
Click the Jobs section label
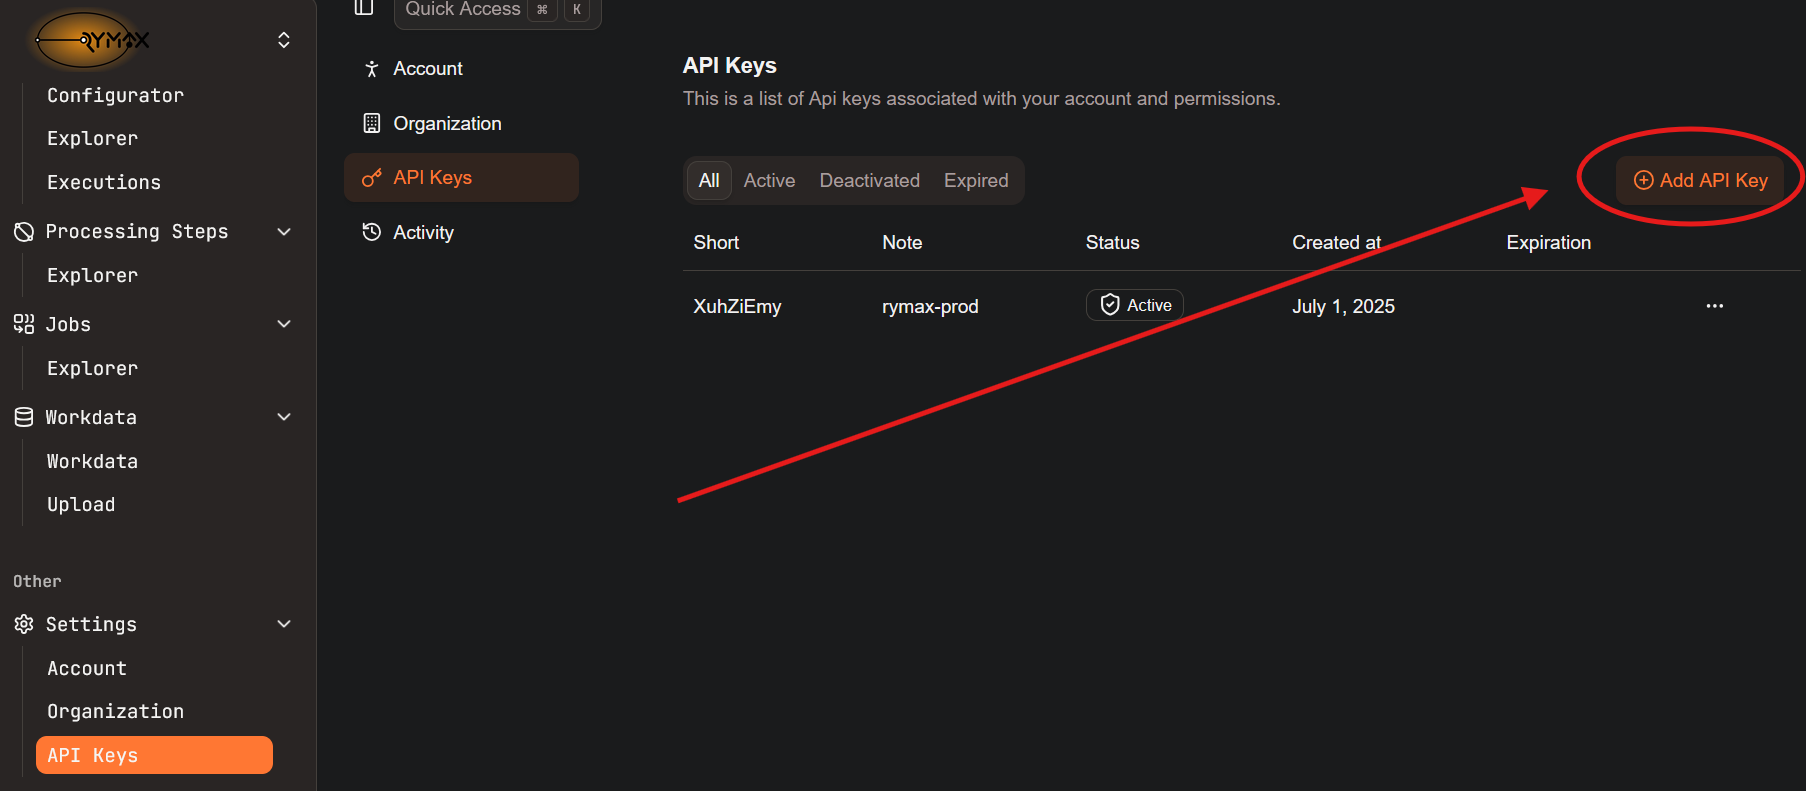[68, 324]
